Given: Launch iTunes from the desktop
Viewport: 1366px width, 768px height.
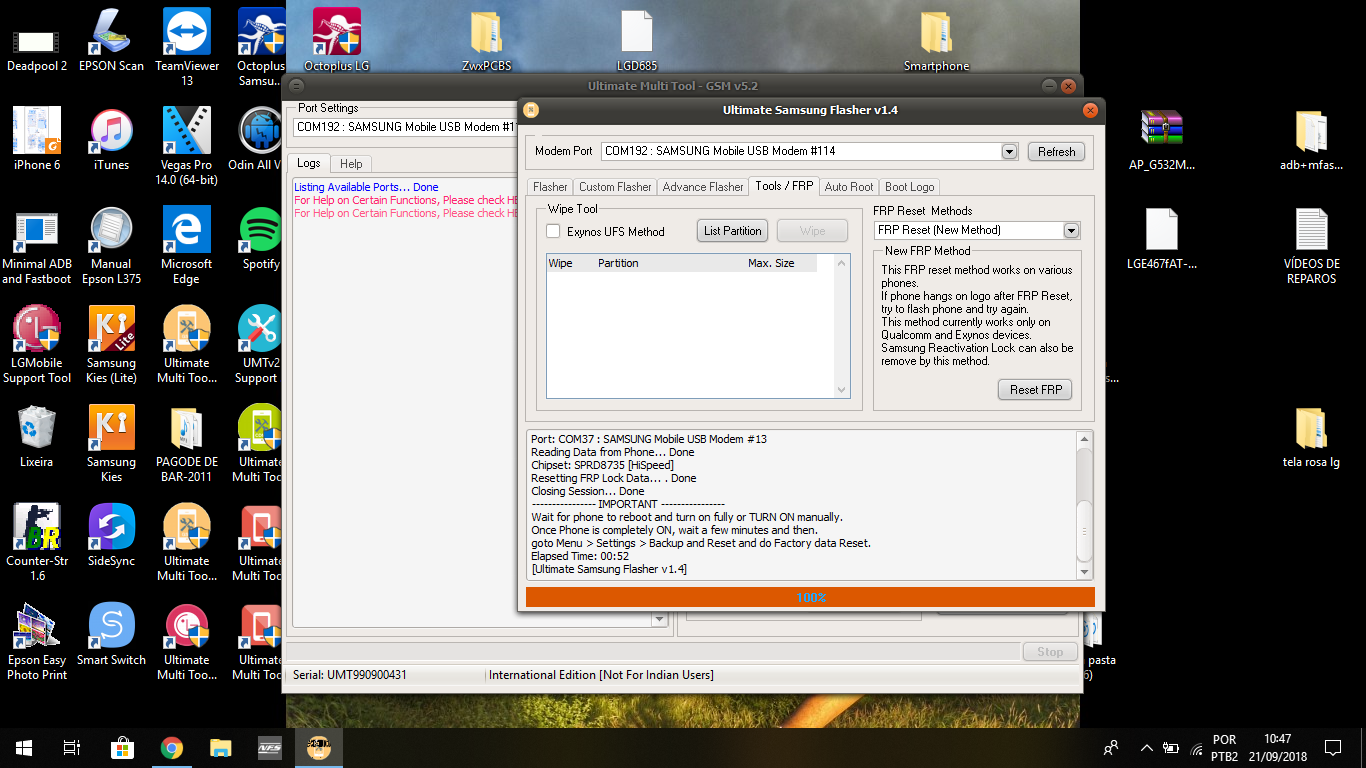Looking at the screenshot, I should tap(111, 140).
